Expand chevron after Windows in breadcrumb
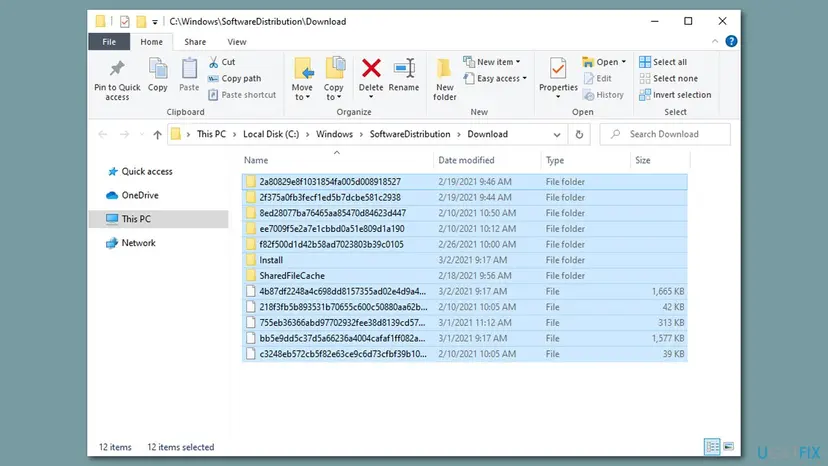 [361, 134]
